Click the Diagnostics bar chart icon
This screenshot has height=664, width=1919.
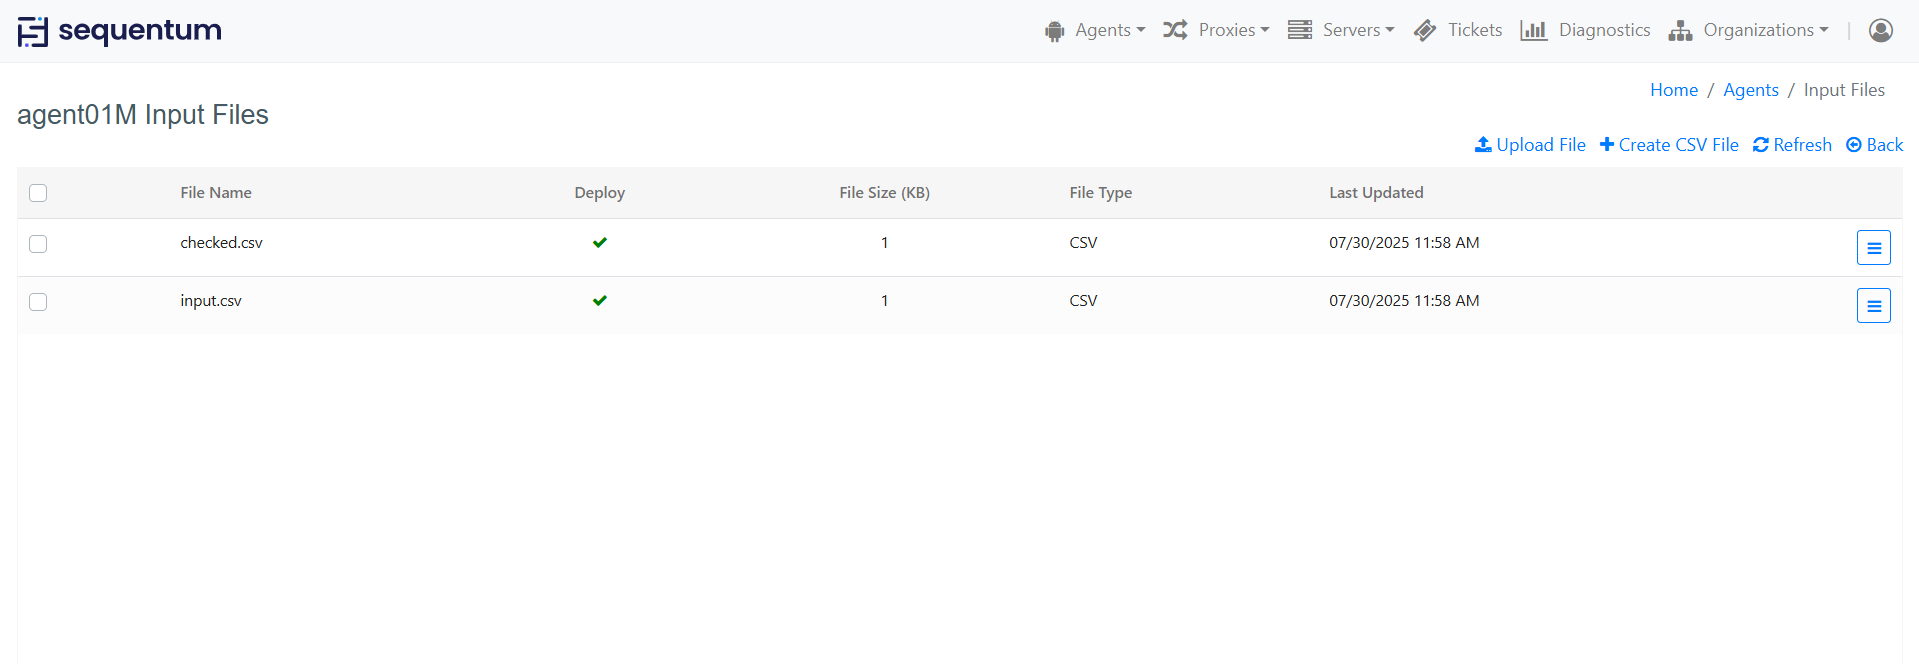(1533, 31)
